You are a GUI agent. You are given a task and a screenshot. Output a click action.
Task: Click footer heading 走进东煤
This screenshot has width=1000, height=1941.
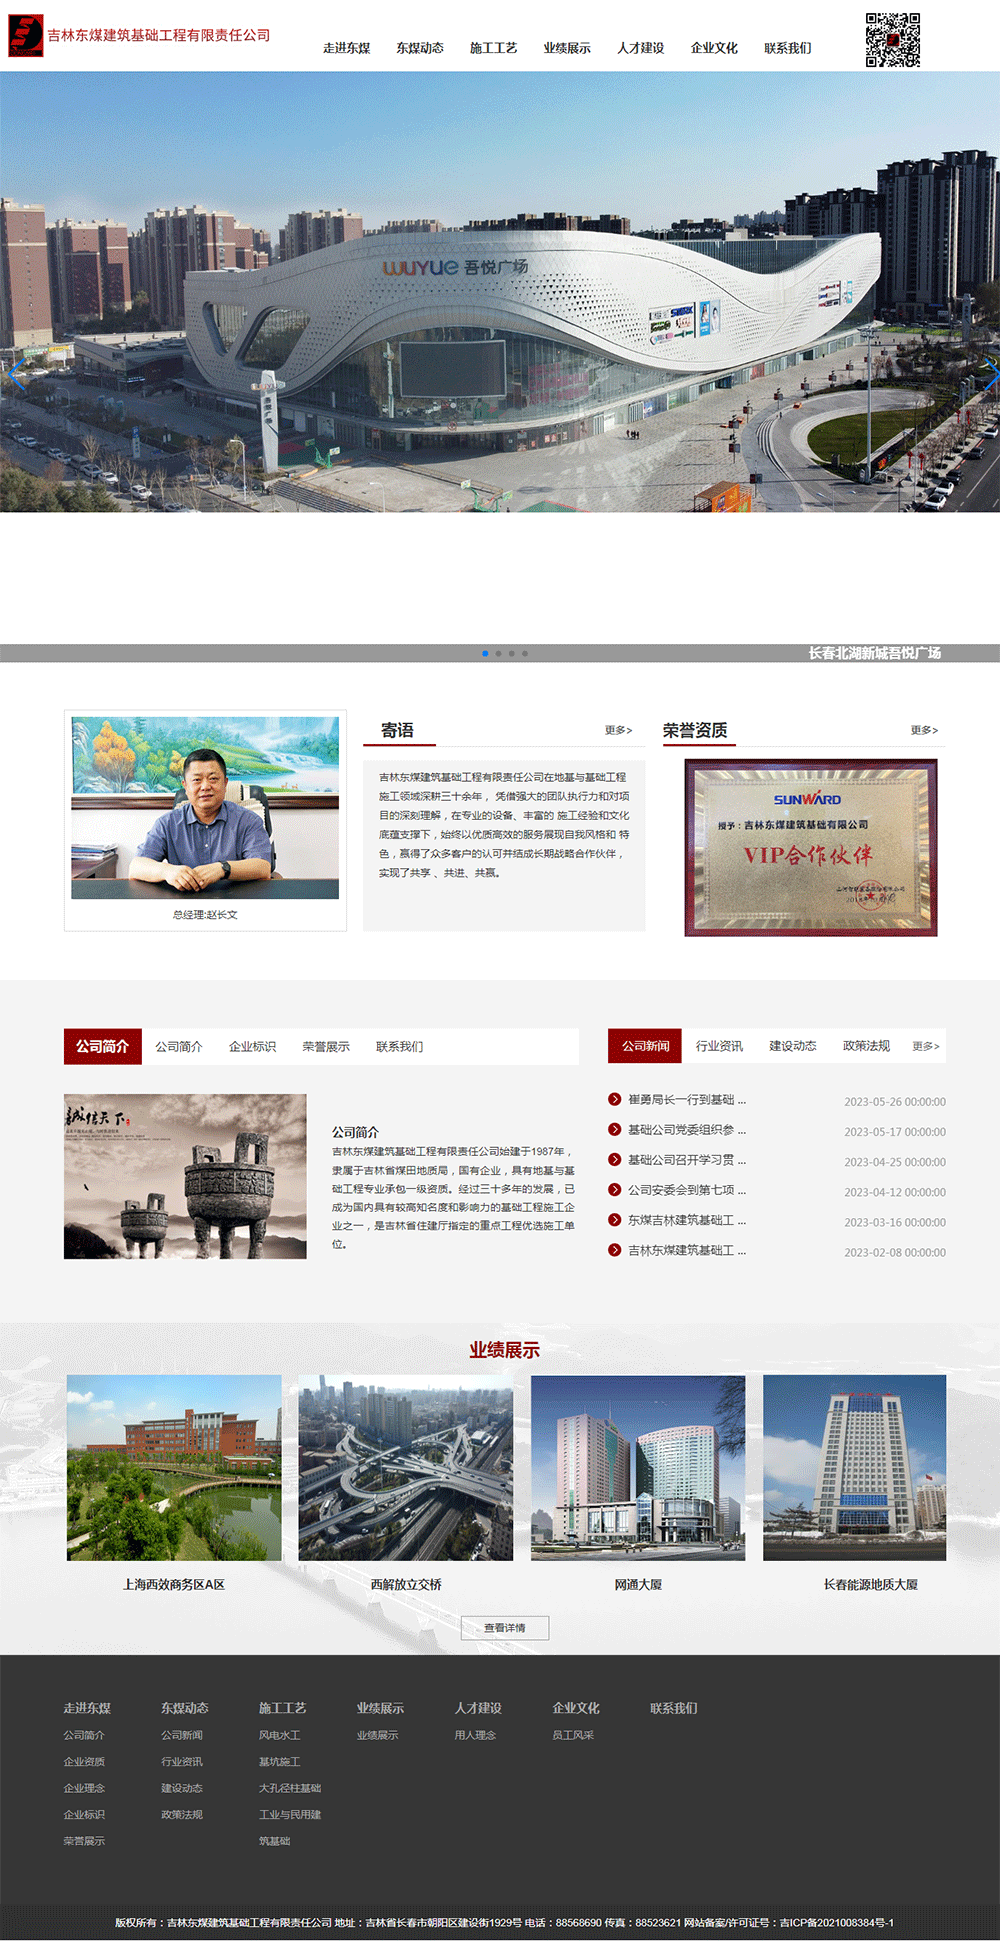[x=87, y=1708]
